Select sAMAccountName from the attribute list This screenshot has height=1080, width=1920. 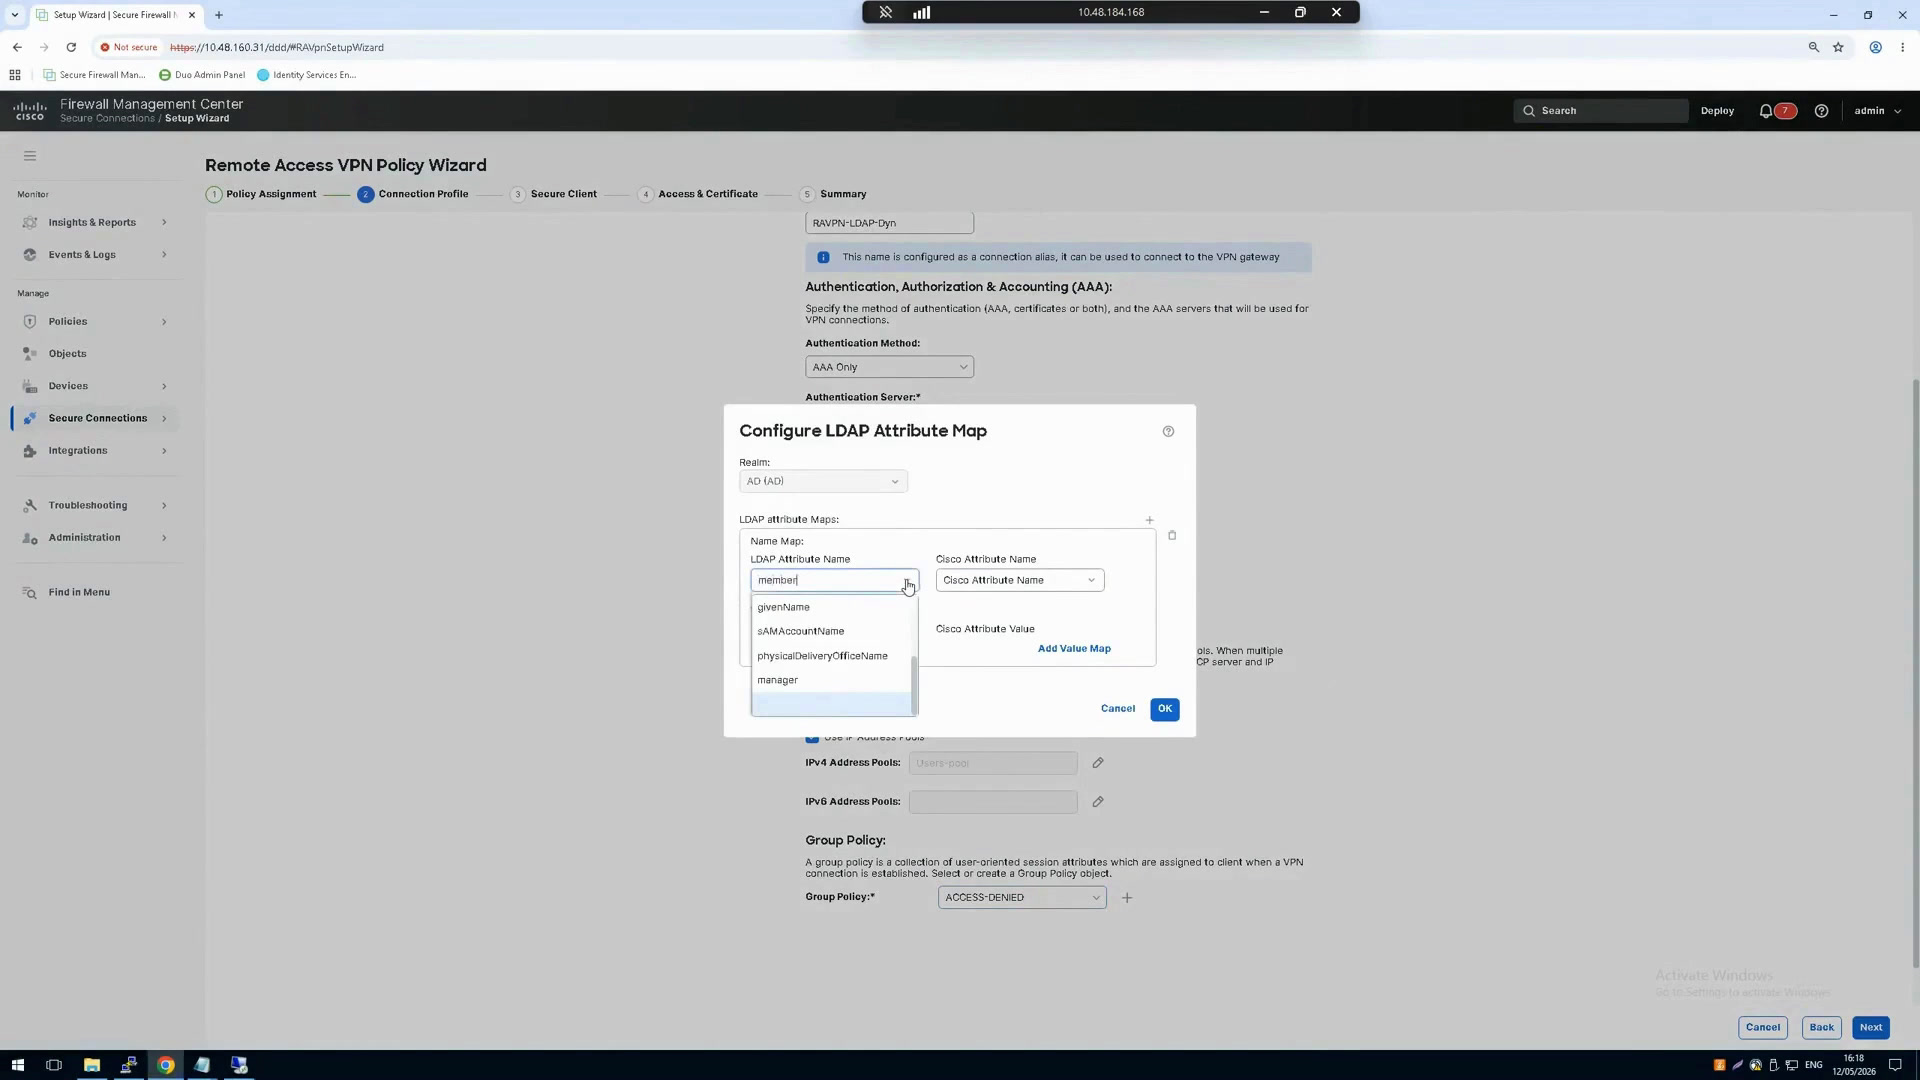click(x=832, y=631)
